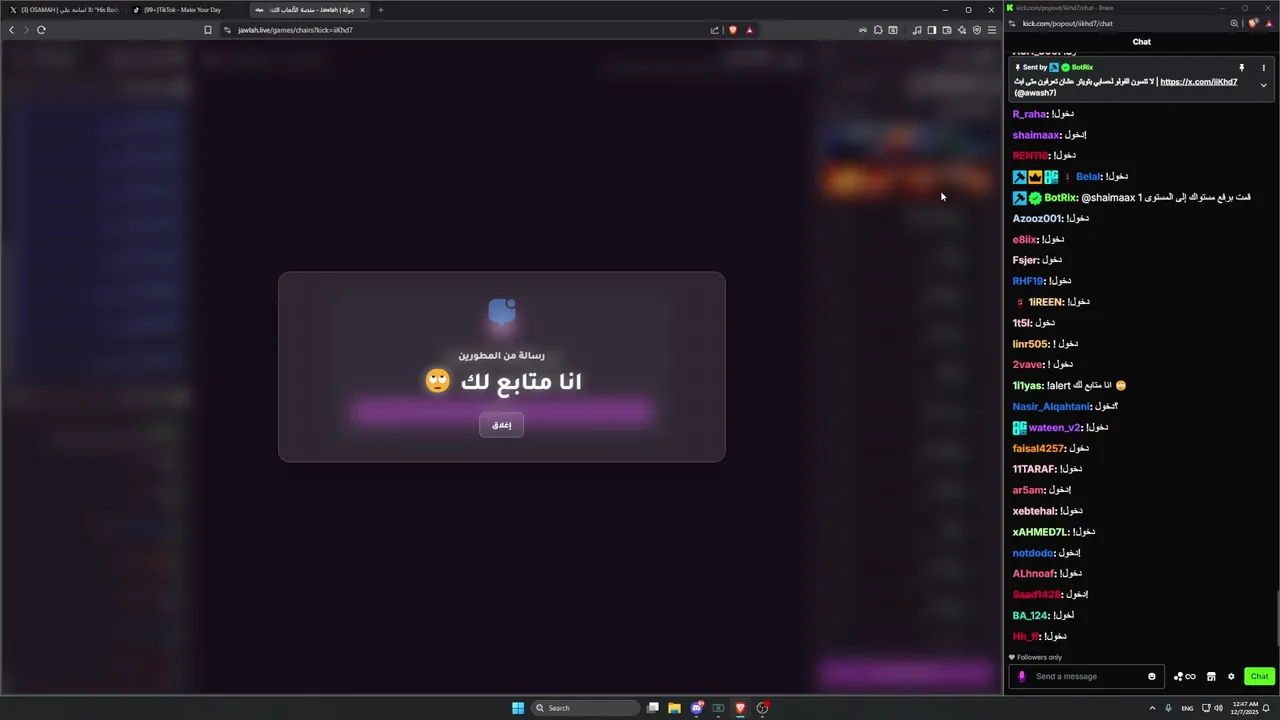Open the Brave playlist music icon
The image size is (1280, 720).
pyautogui.click(x=917, y=30)
